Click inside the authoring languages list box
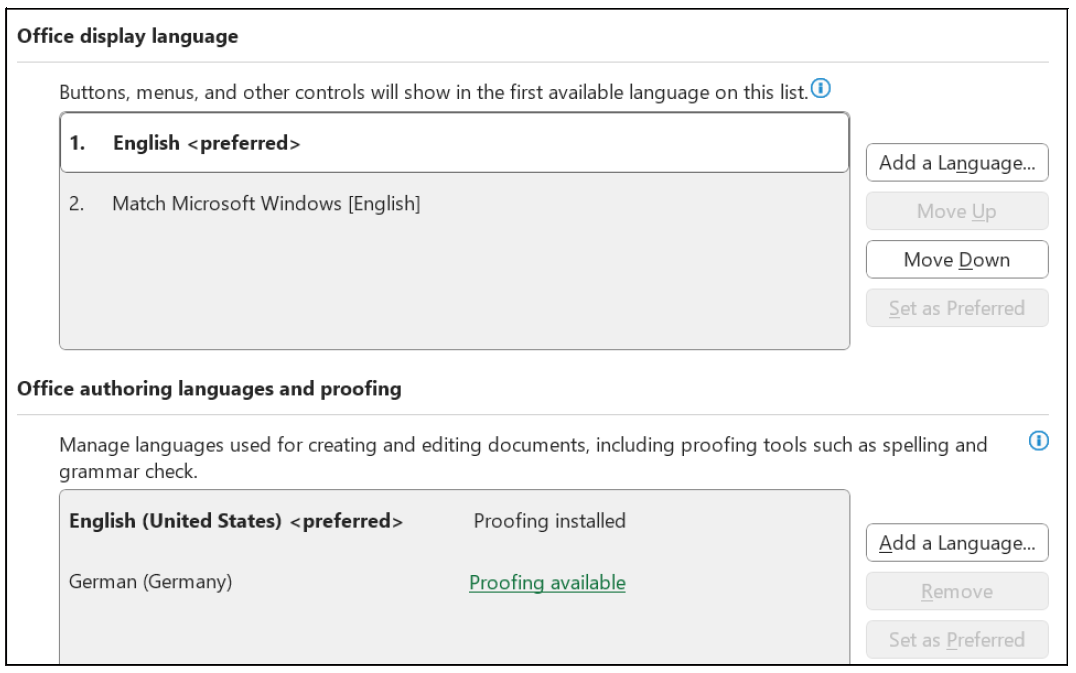Image resolution: width=1076 pixels, height=673 pixels. coord(450,630)
